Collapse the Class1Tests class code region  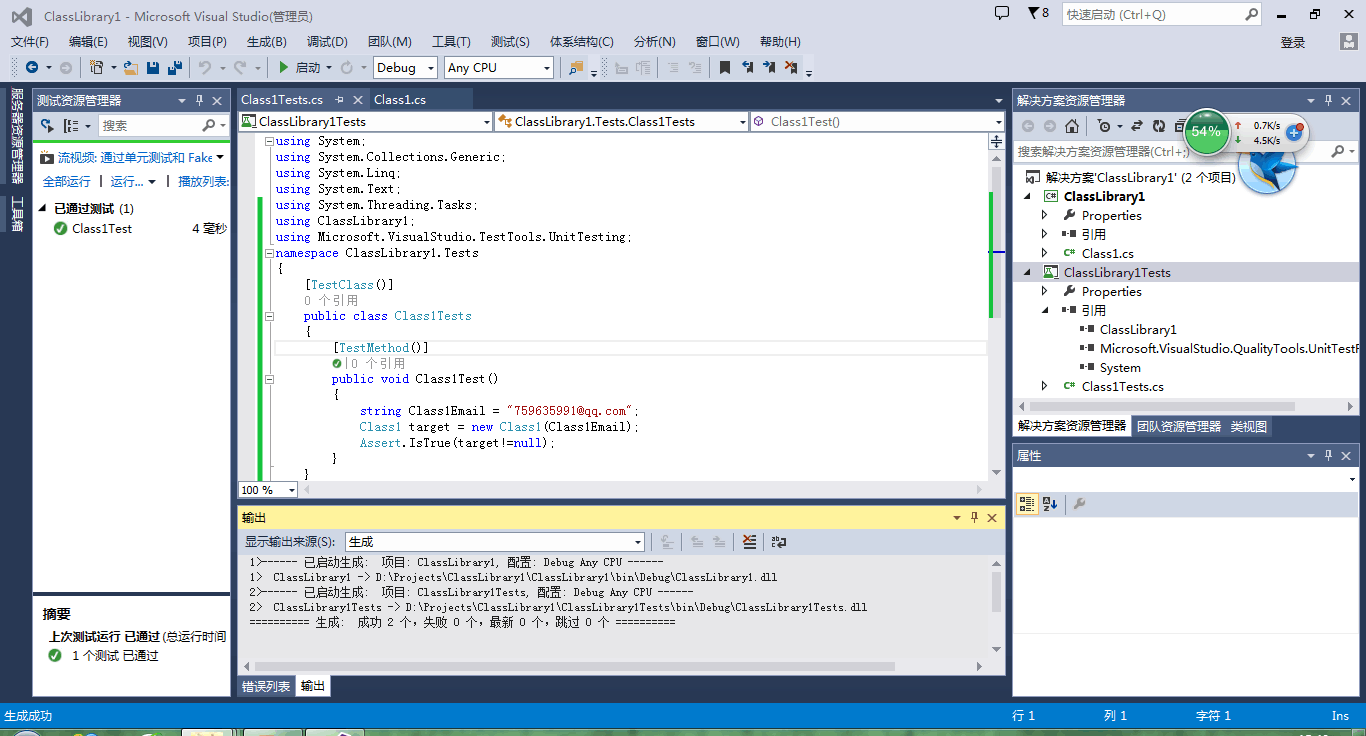point(268,316)
